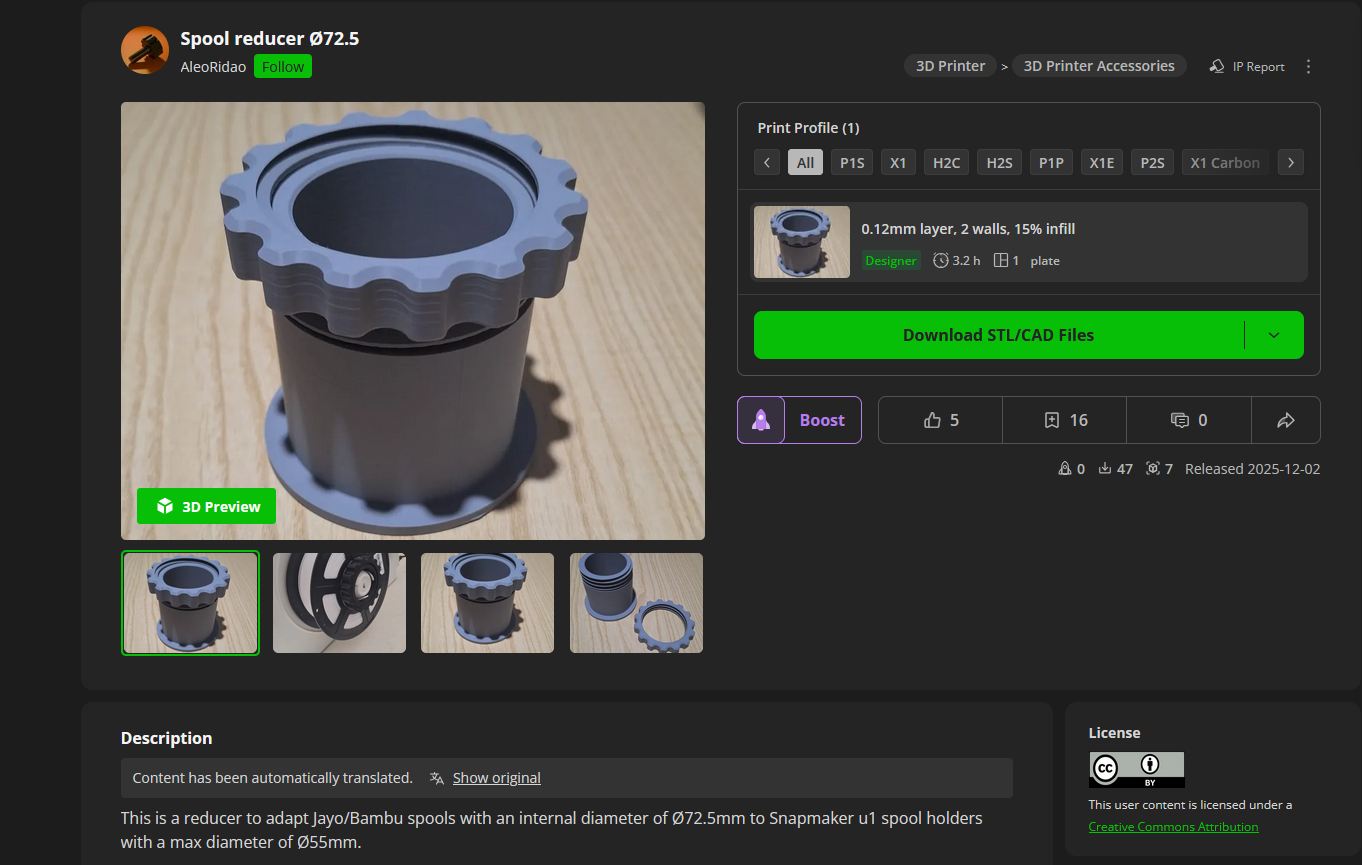Screen dimensions: 1362x865
Task: Click the rocket Boost icon
Action: tap(761, 420)
